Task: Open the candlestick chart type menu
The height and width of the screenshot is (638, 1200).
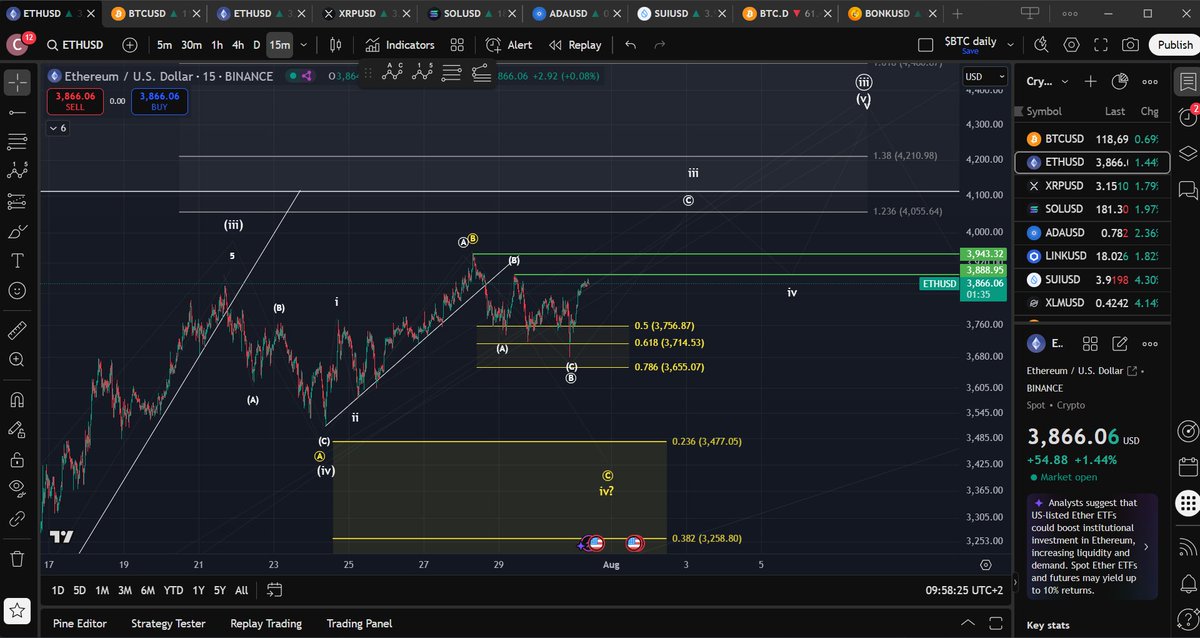Action: coord(335,45)
